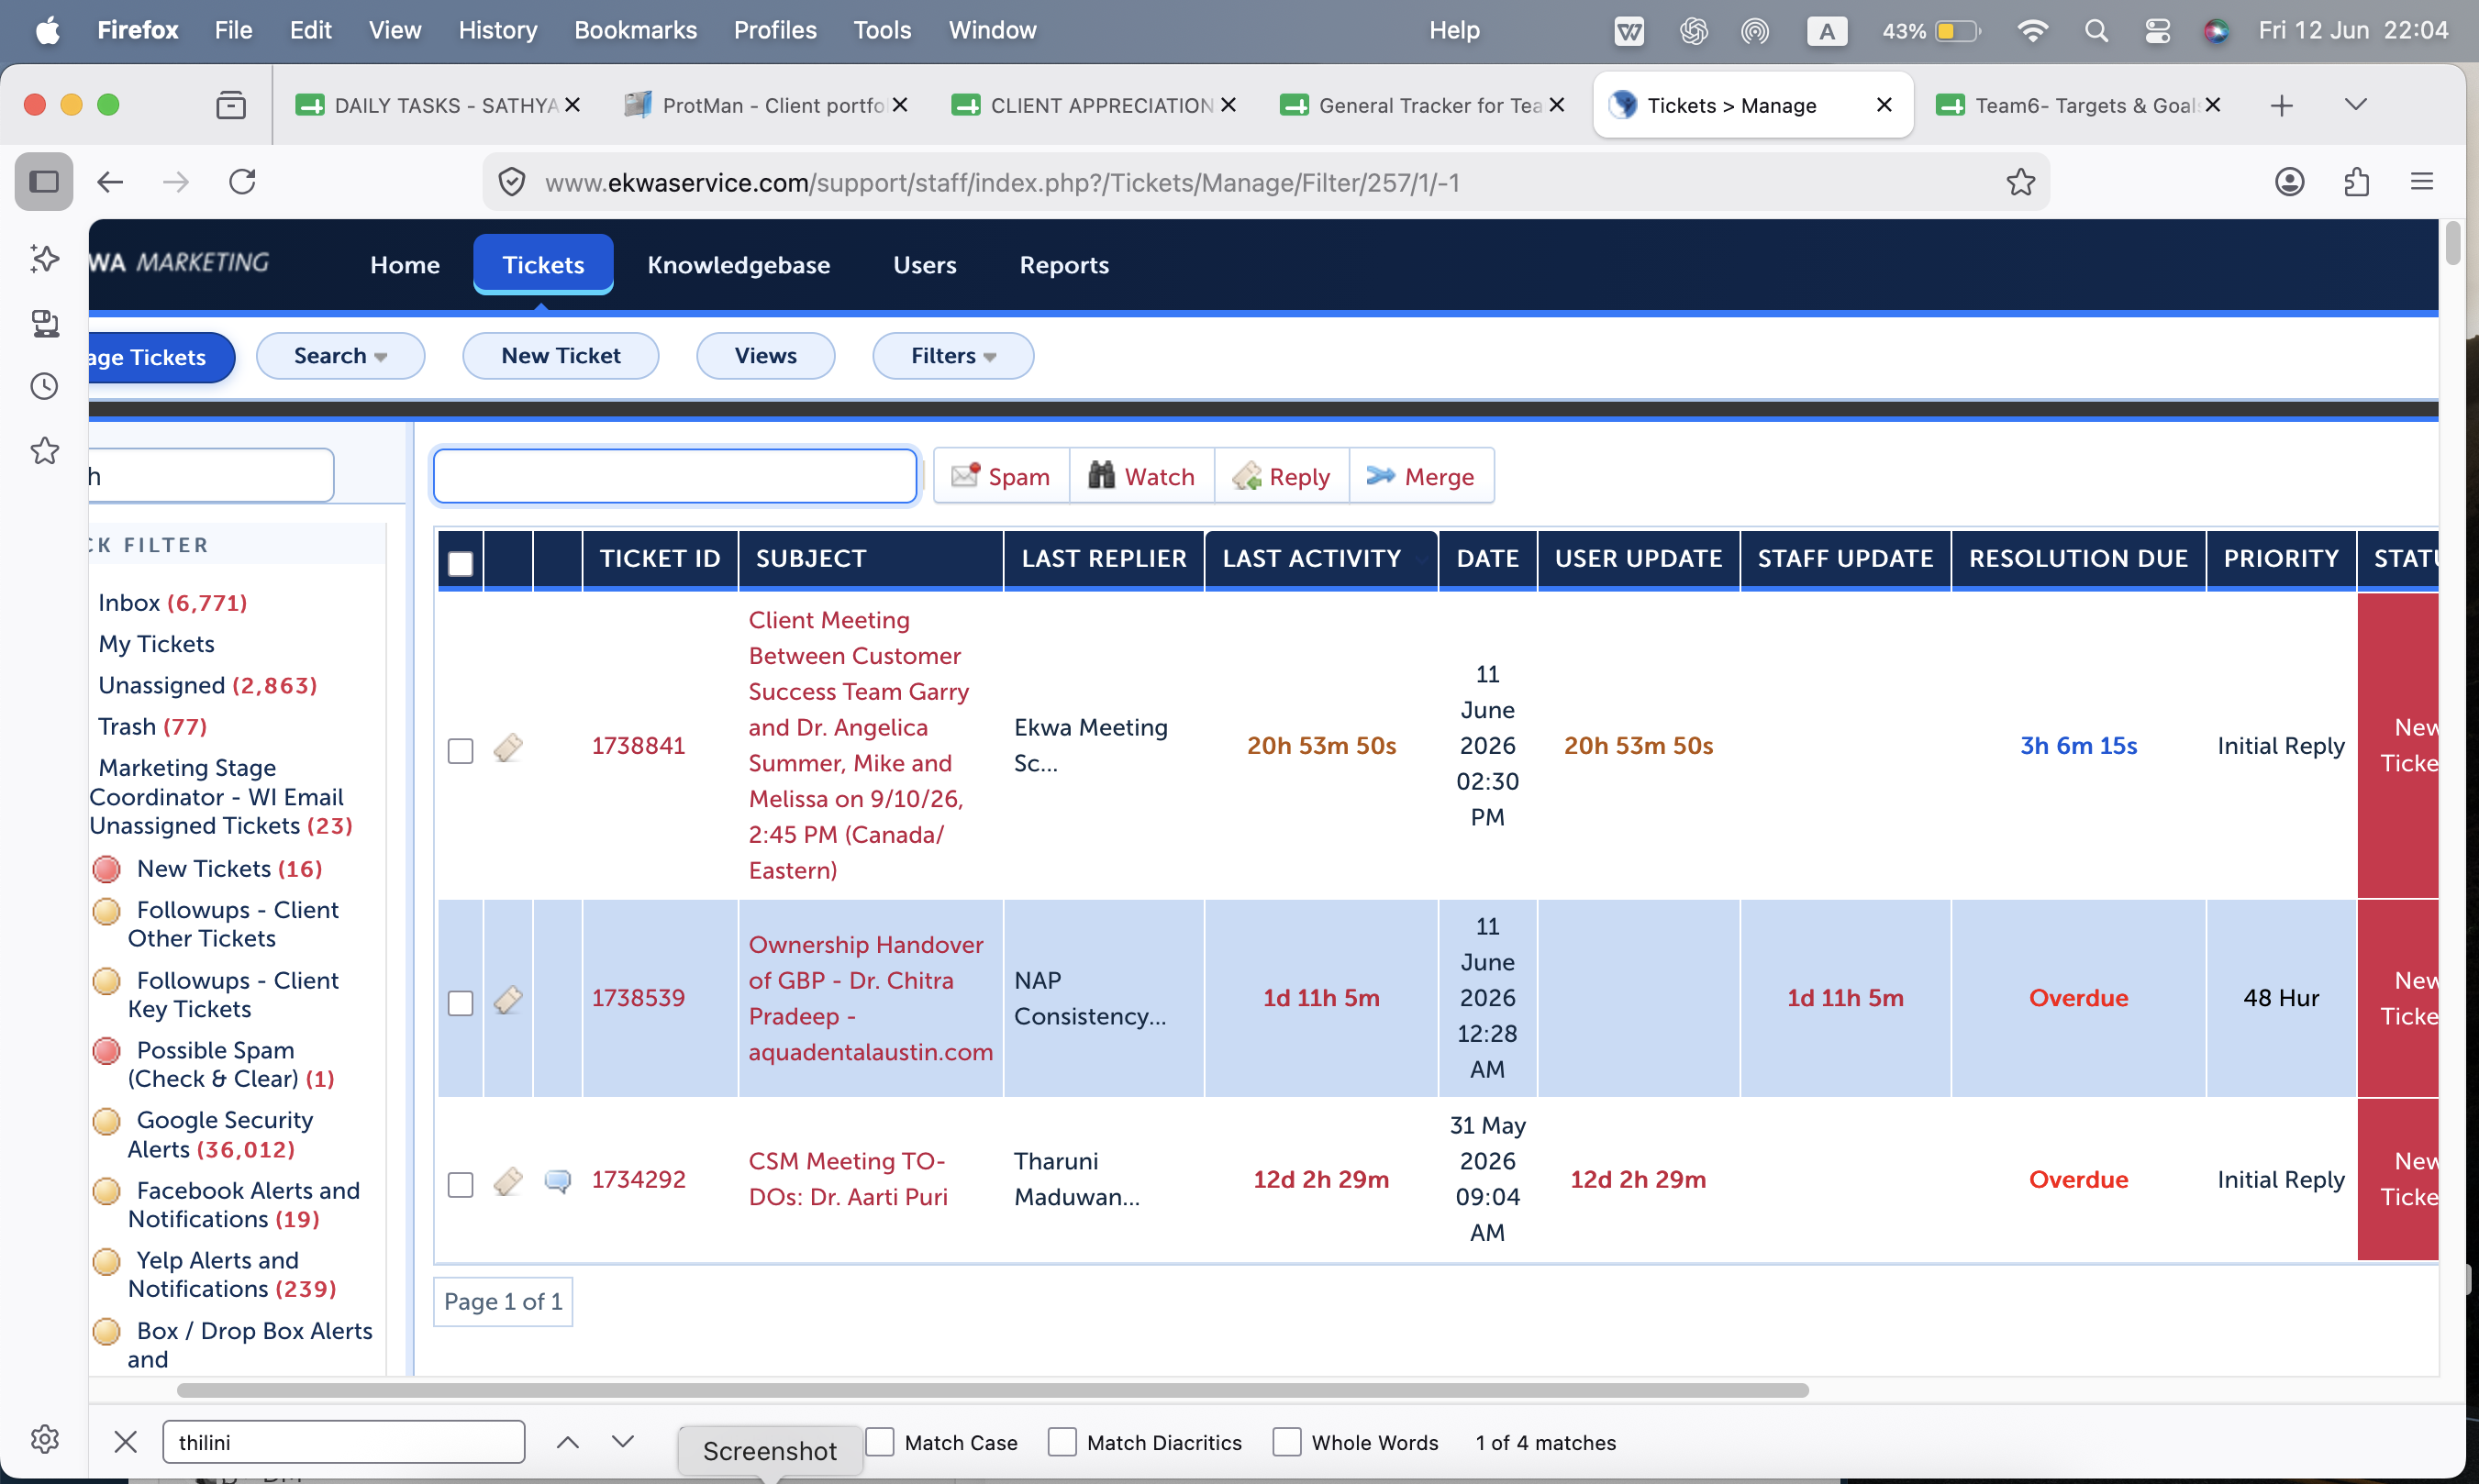Click ticket icon in row 1738539
Screen dimensions: 2479x1484
point(508,999)
